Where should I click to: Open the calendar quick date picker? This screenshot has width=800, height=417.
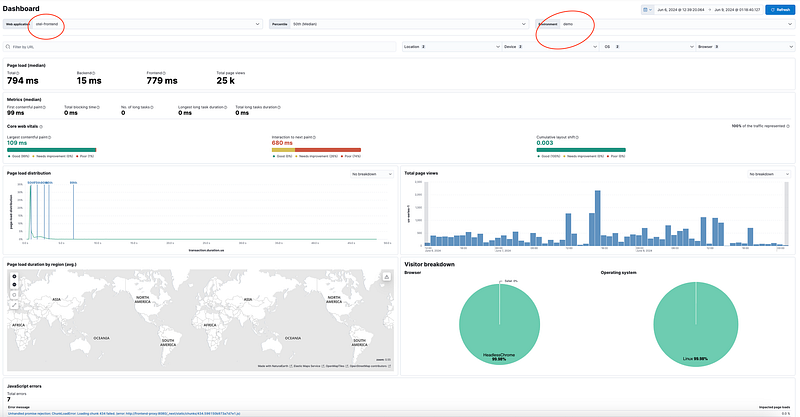click(x=647, y=10)
